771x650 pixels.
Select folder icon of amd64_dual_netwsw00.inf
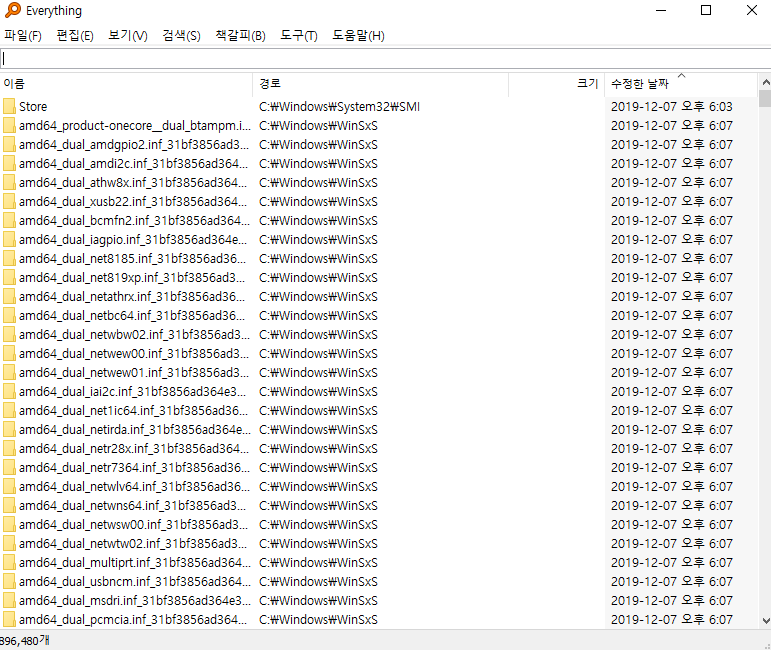[9, 525]
